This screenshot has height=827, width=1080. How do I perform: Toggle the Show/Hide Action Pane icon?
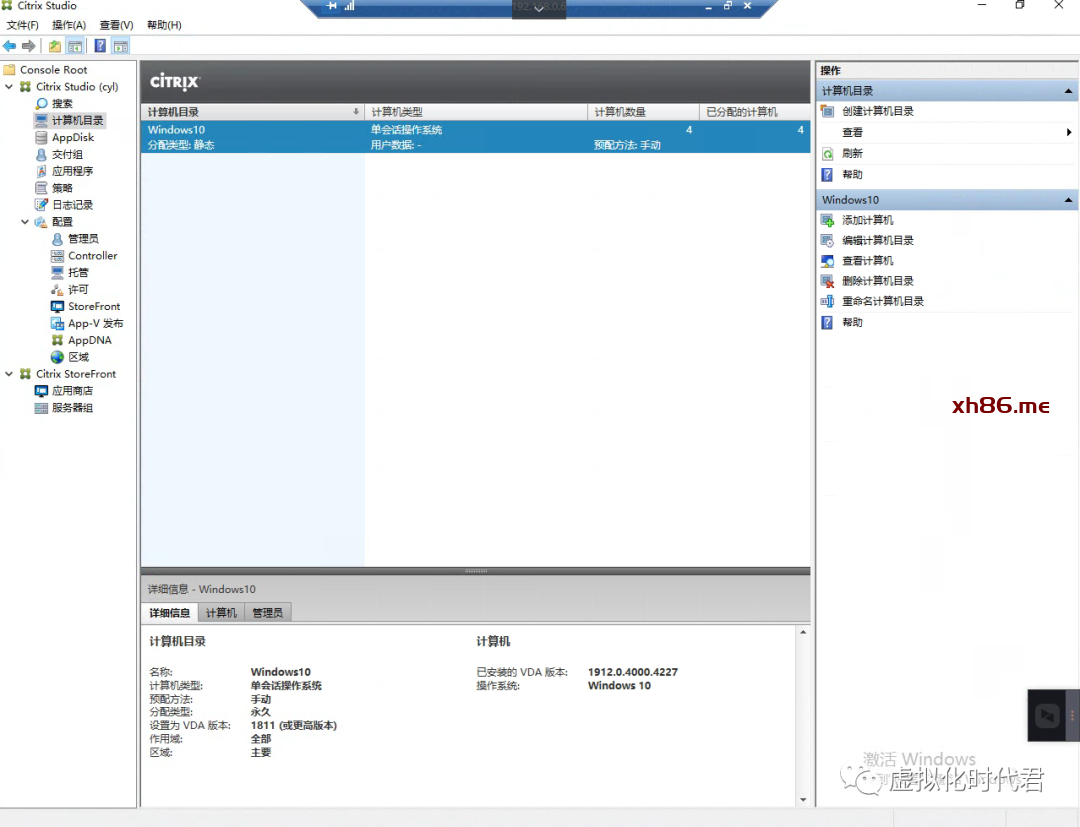(121, 46)
